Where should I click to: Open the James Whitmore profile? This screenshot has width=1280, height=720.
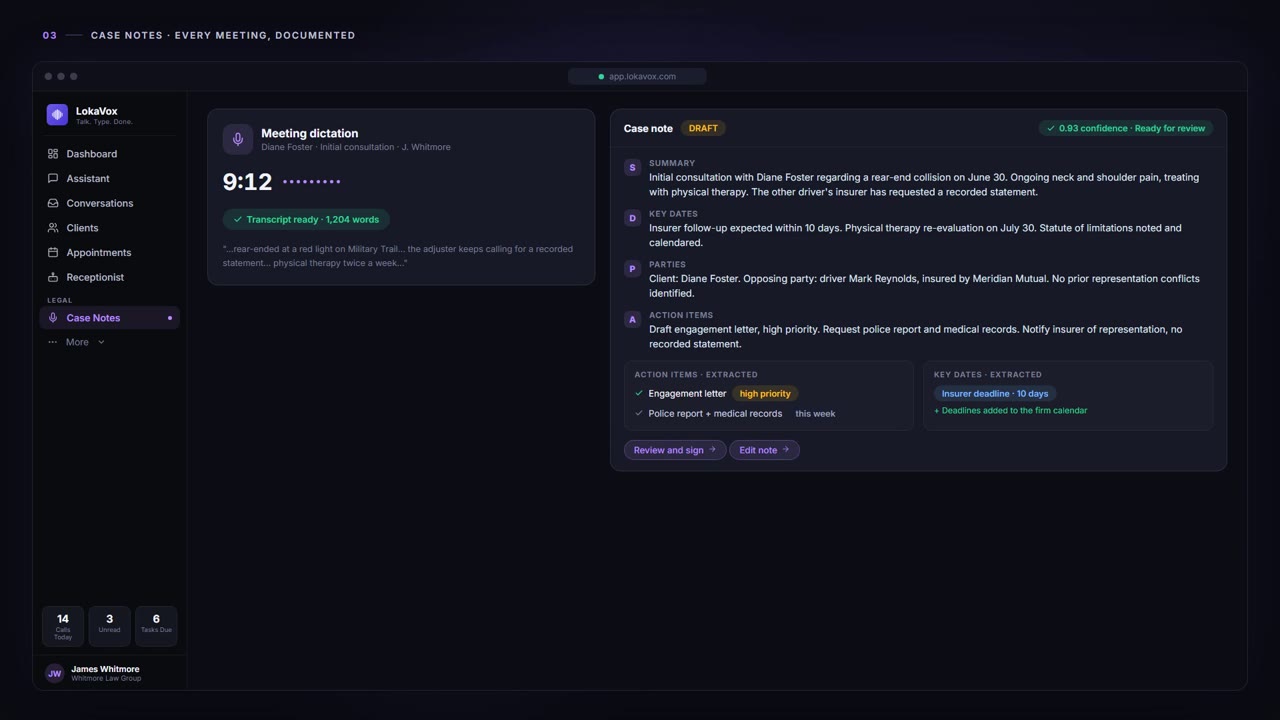coord(109,673)
